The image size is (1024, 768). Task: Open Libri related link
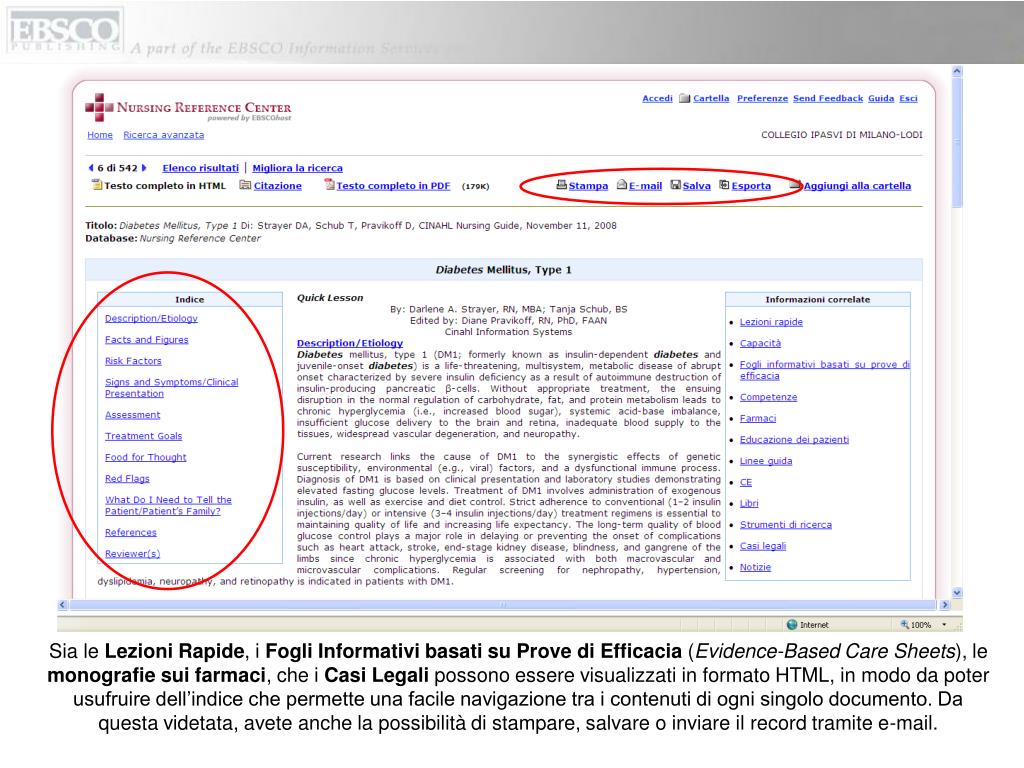(x=749, y=503)
